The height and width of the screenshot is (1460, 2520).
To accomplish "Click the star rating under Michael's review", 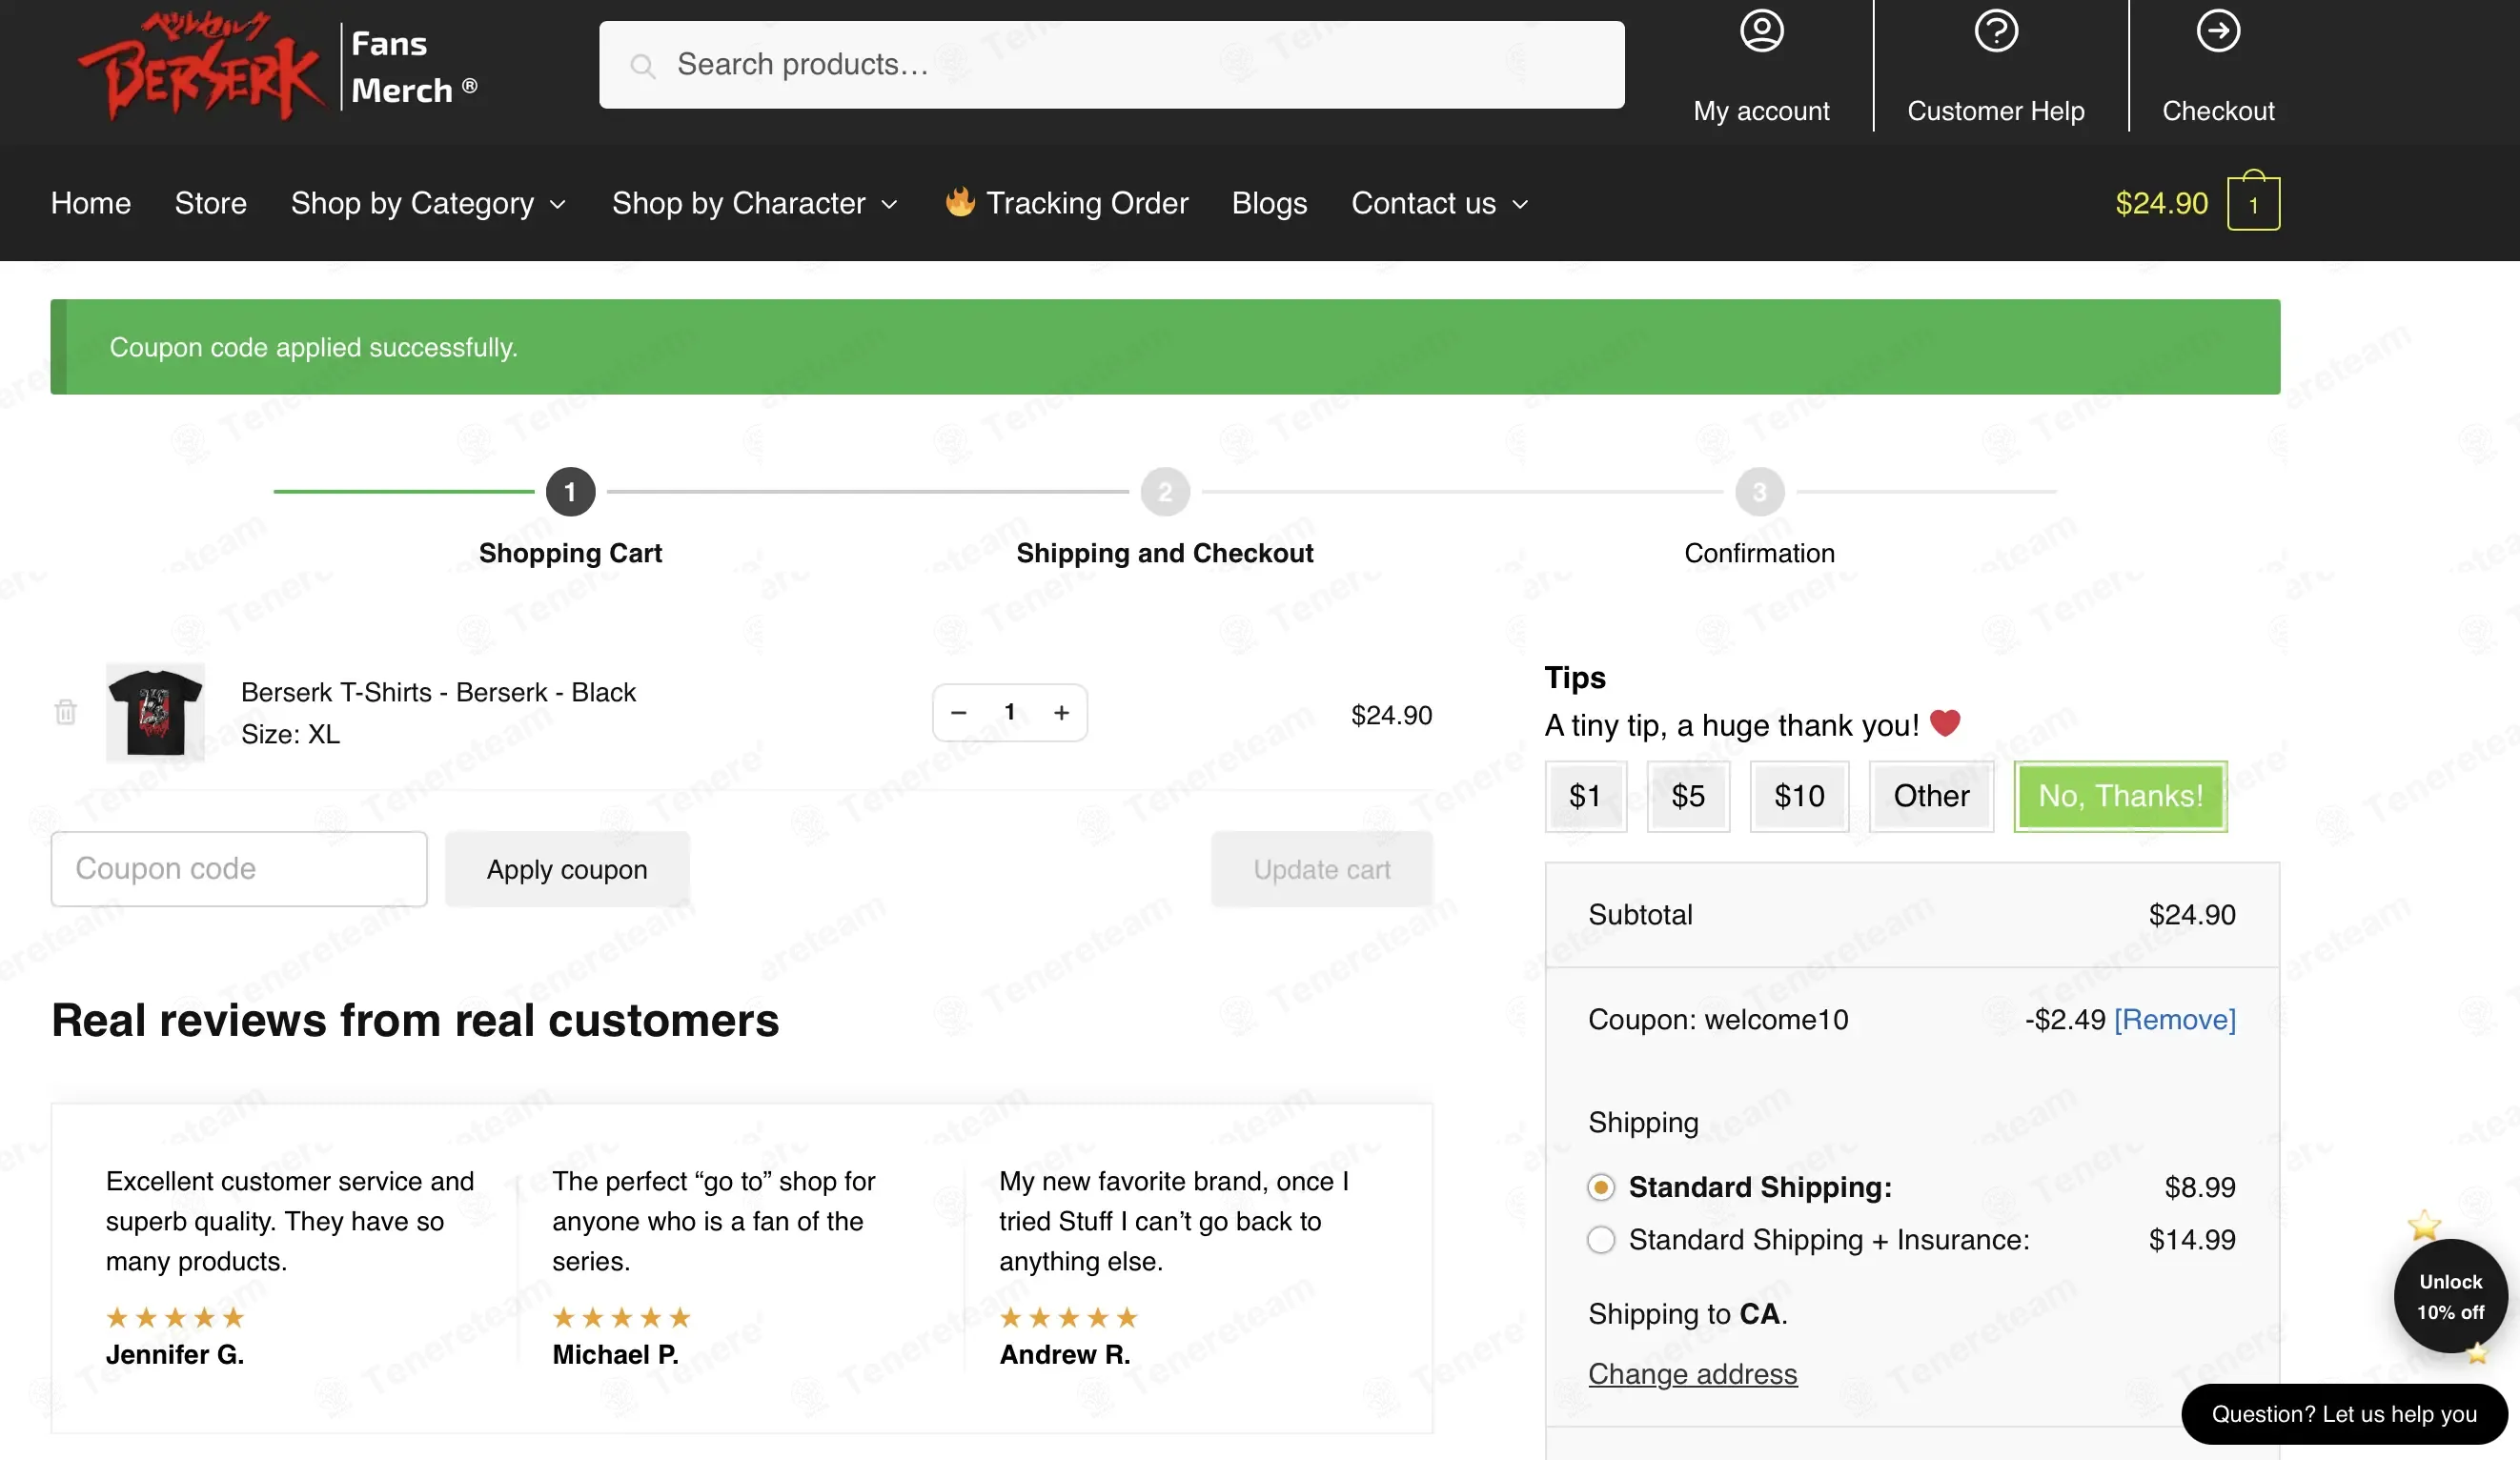I will (621, 1317).
